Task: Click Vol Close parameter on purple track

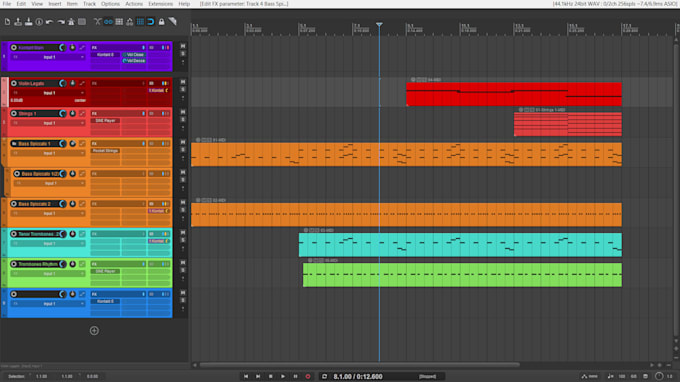Action: coord(134,55)
